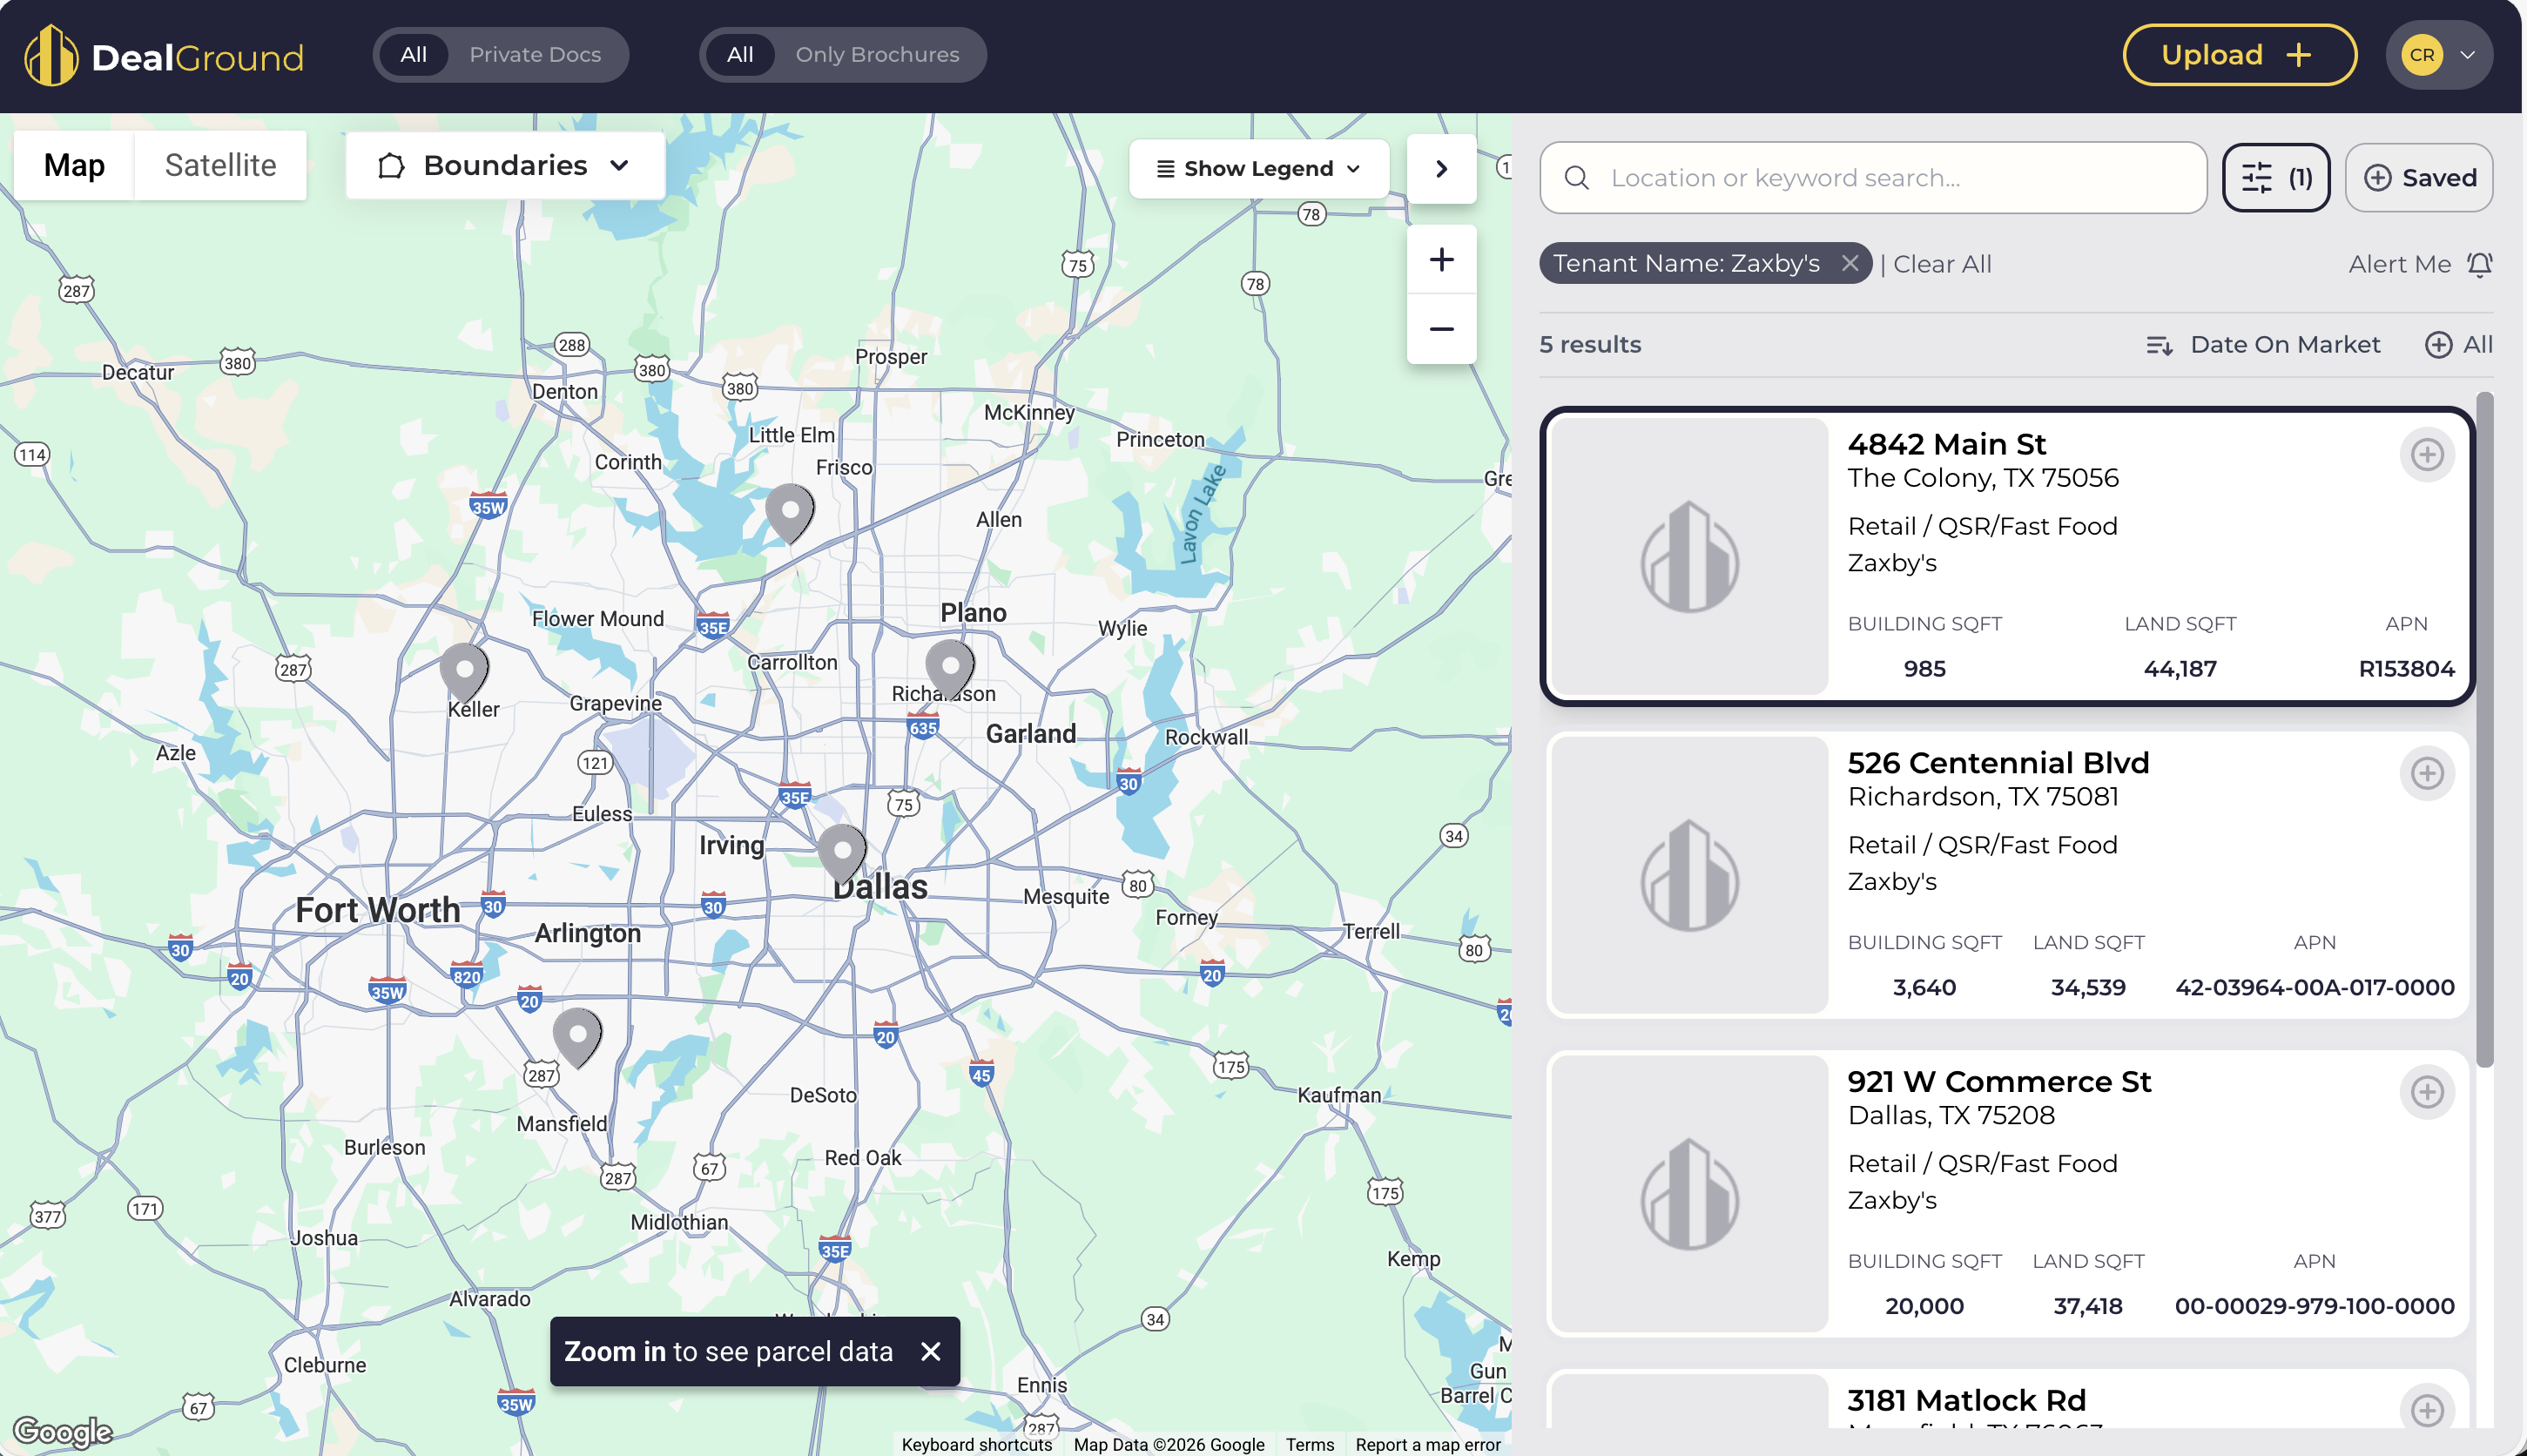Screen dimensions: 2527x1456
Task: Click the map zoom out minus button
Action: (1441, 329)
